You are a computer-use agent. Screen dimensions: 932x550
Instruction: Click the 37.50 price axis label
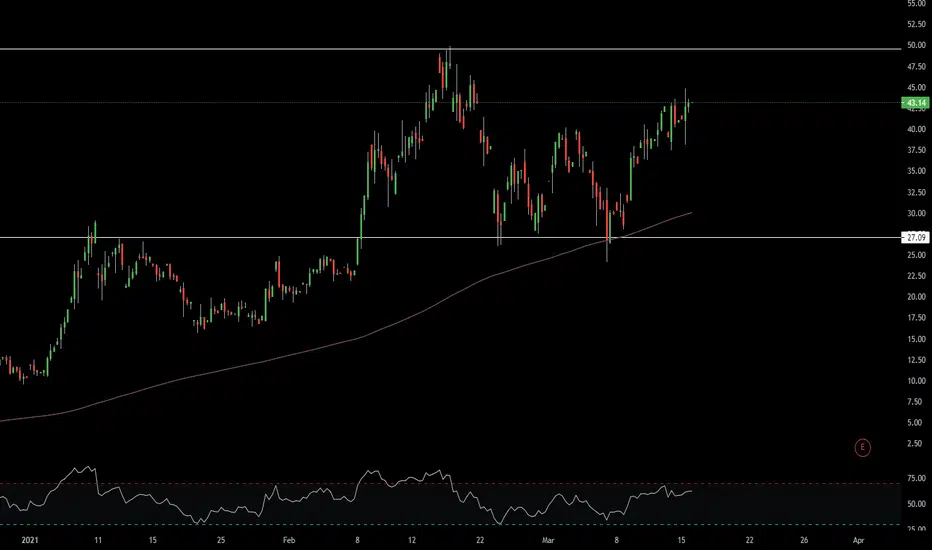coord(916,150)
